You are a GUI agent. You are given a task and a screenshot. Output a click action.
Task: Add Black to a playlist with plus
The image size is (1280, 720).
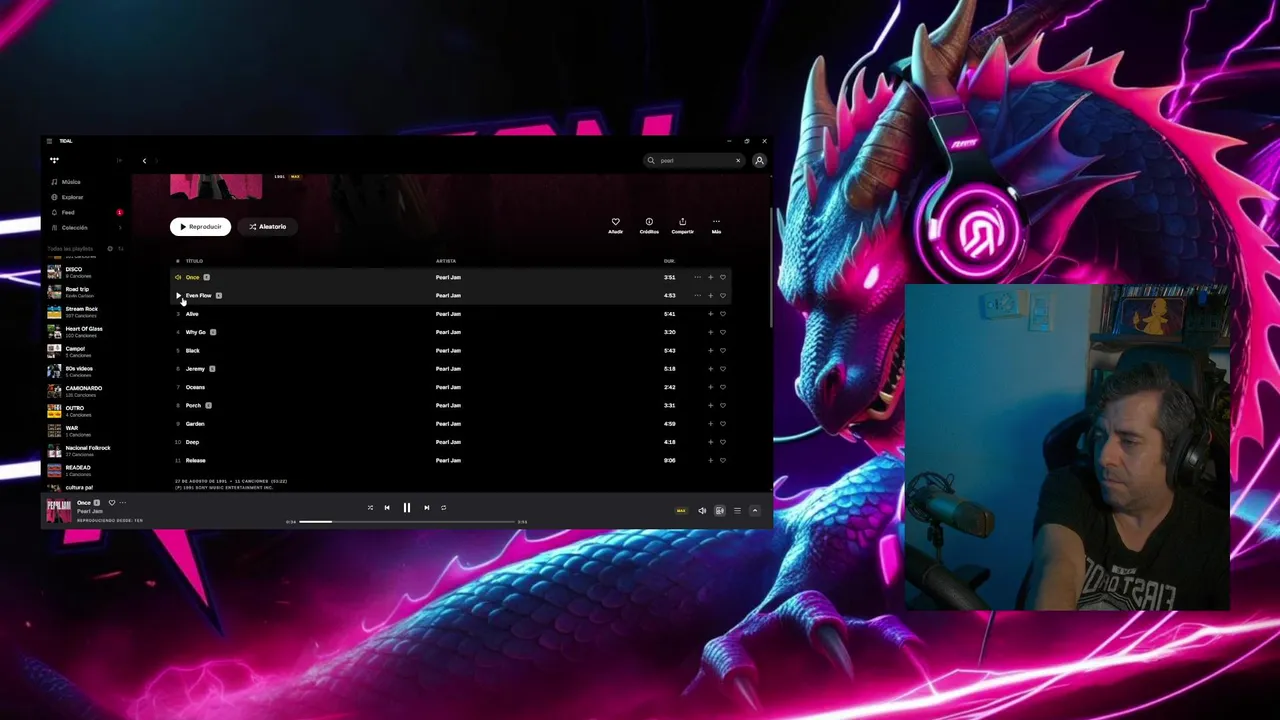(x=710, y=350)
